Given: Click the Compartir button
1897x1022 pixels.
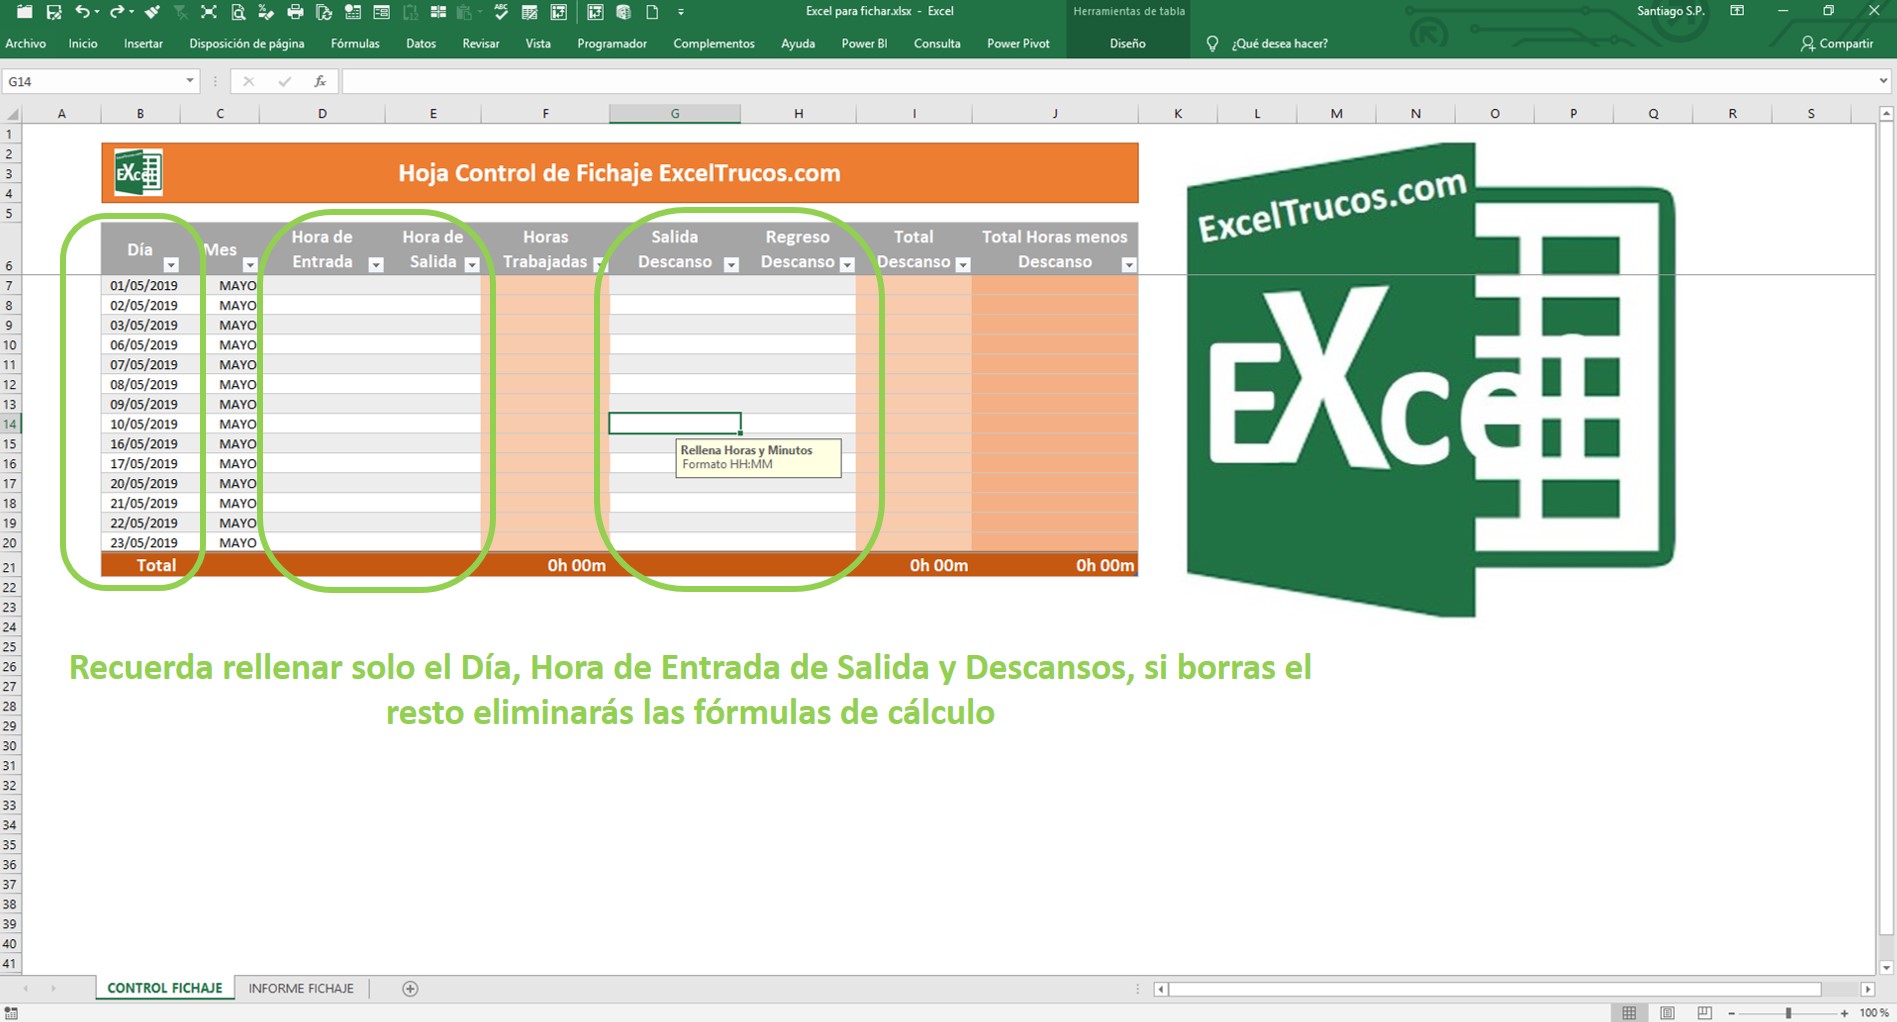Looking at the screenshot, I should click(1837, 43).
